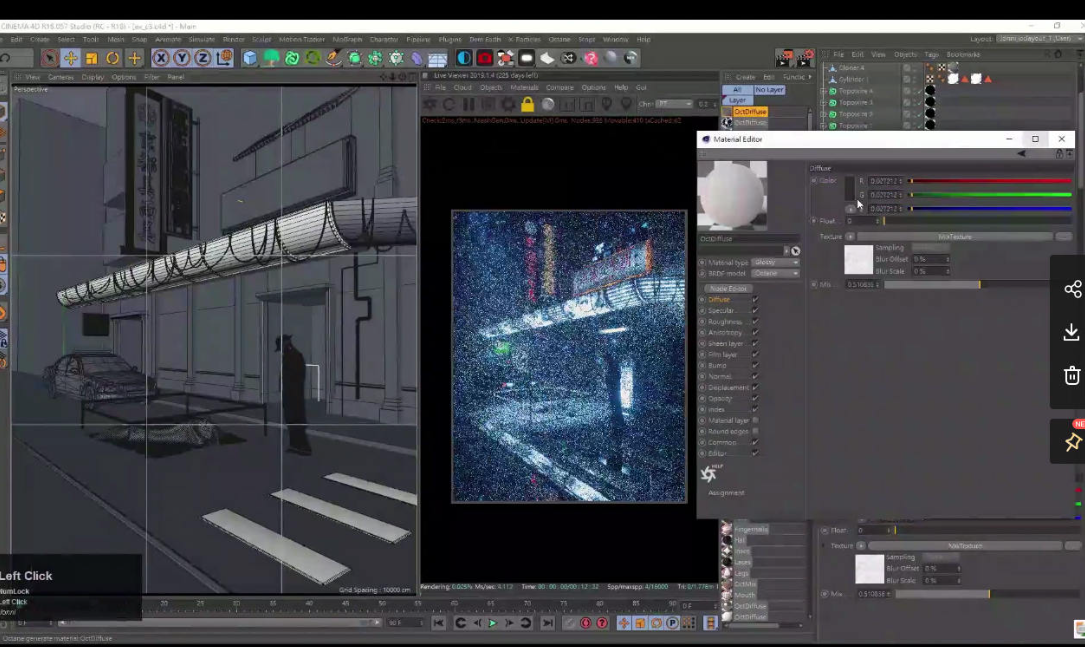Open the Tags menu in Object Manager
Viewport: 1085px width, 647px height.
point(931,54)
